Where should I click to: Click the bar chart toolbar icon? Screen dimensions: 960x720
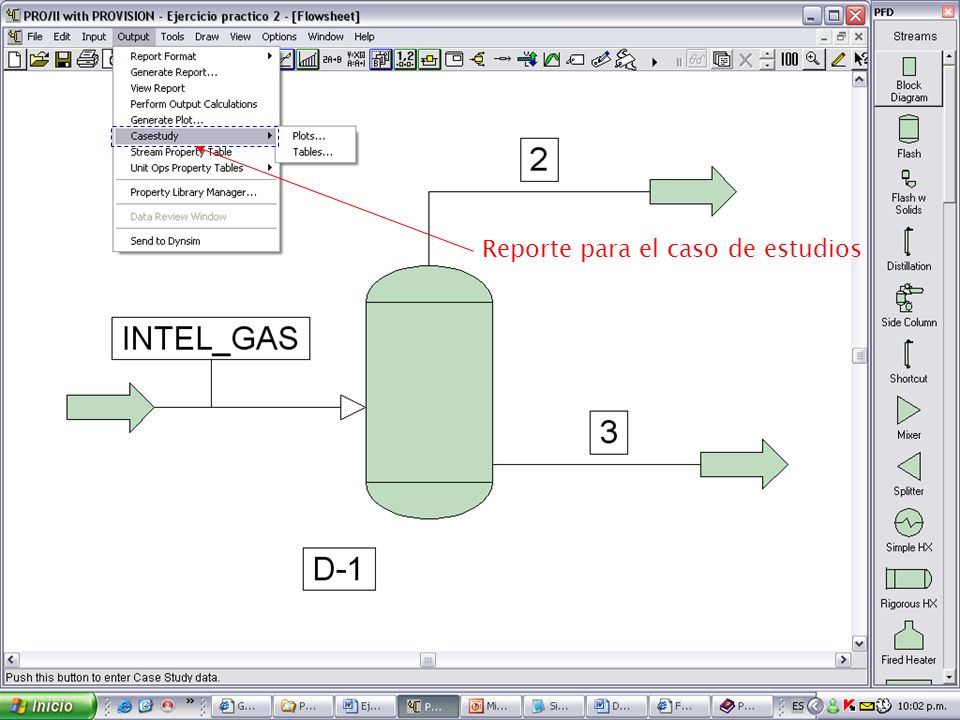308,59
